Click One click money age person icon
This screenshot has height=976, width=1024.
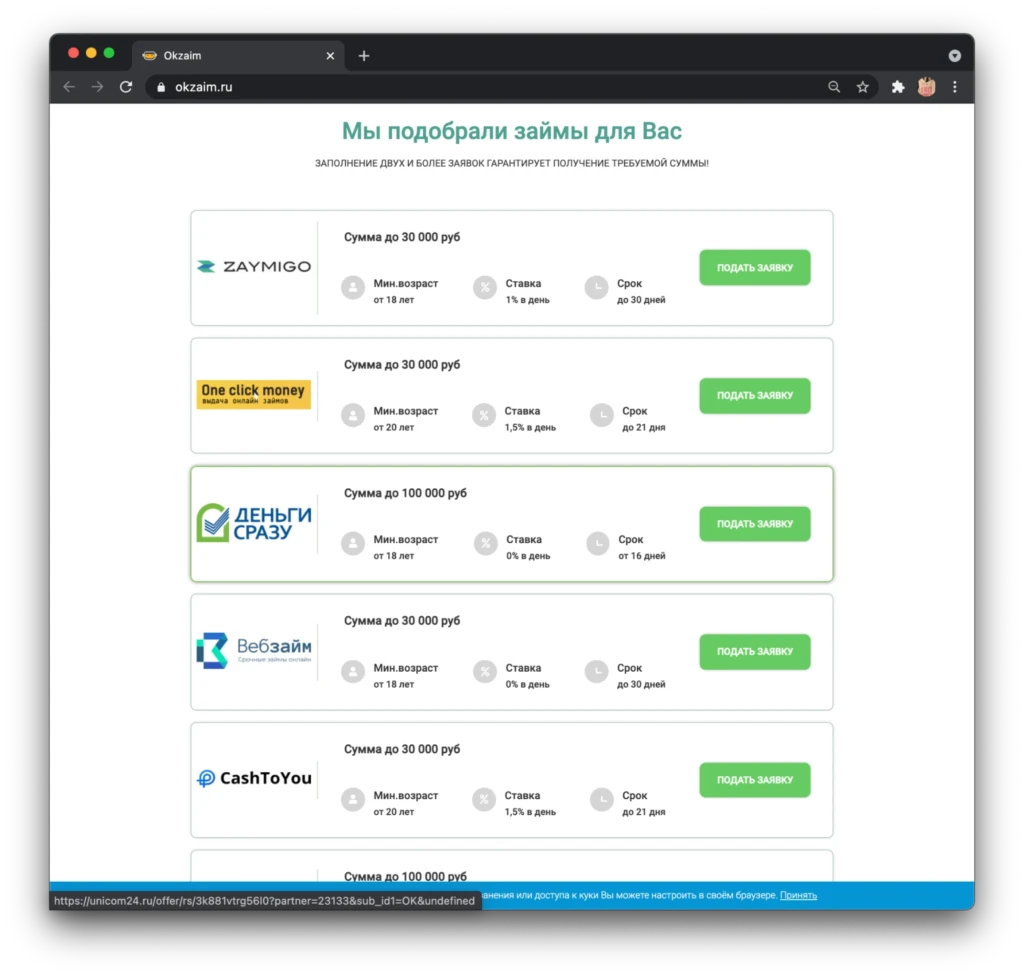coord(353,415)
